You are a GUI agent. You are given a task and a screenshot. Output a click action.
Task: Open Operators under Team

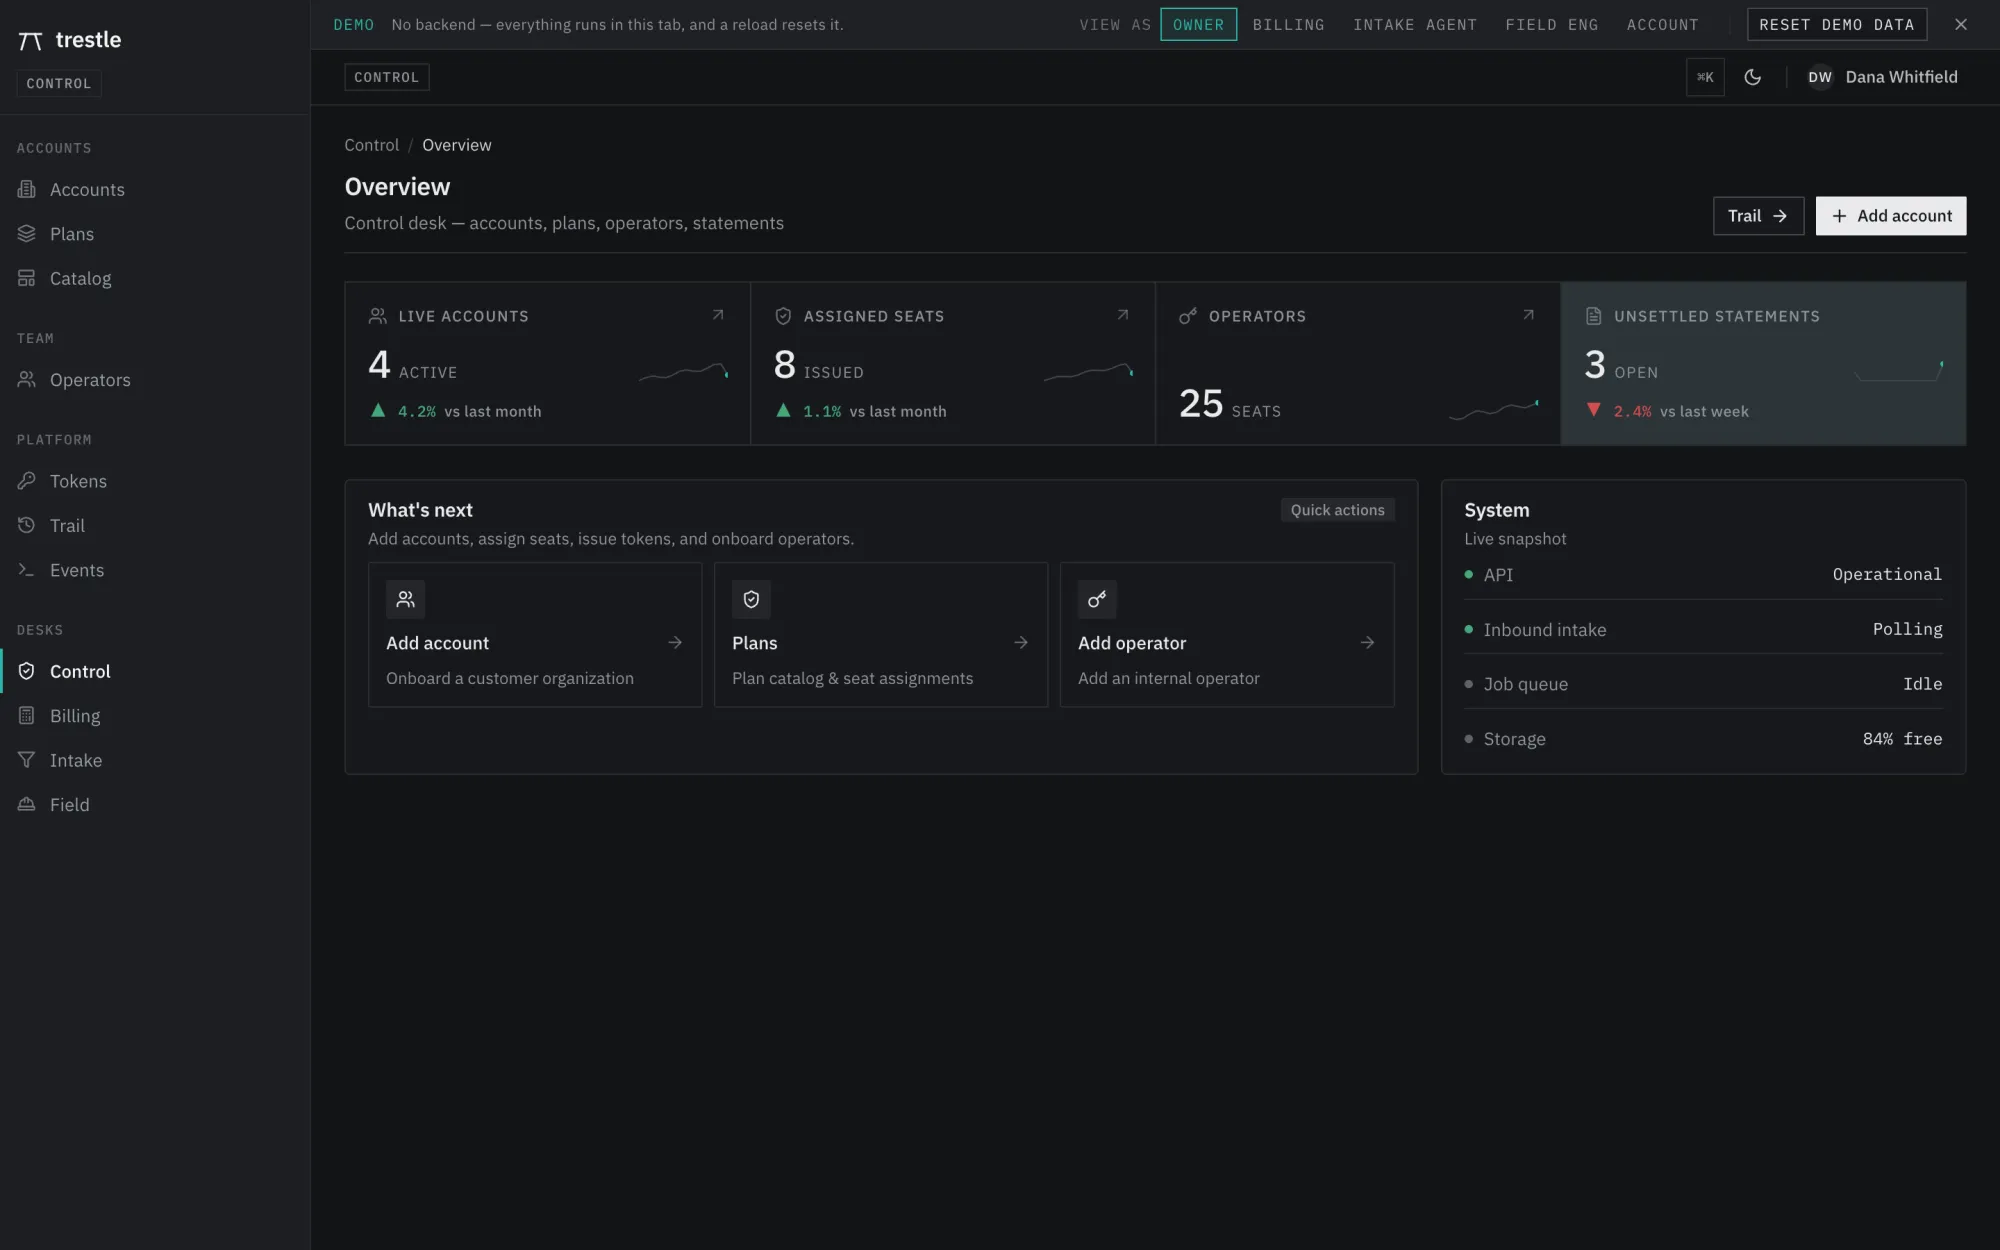click(x=155, y=380)
